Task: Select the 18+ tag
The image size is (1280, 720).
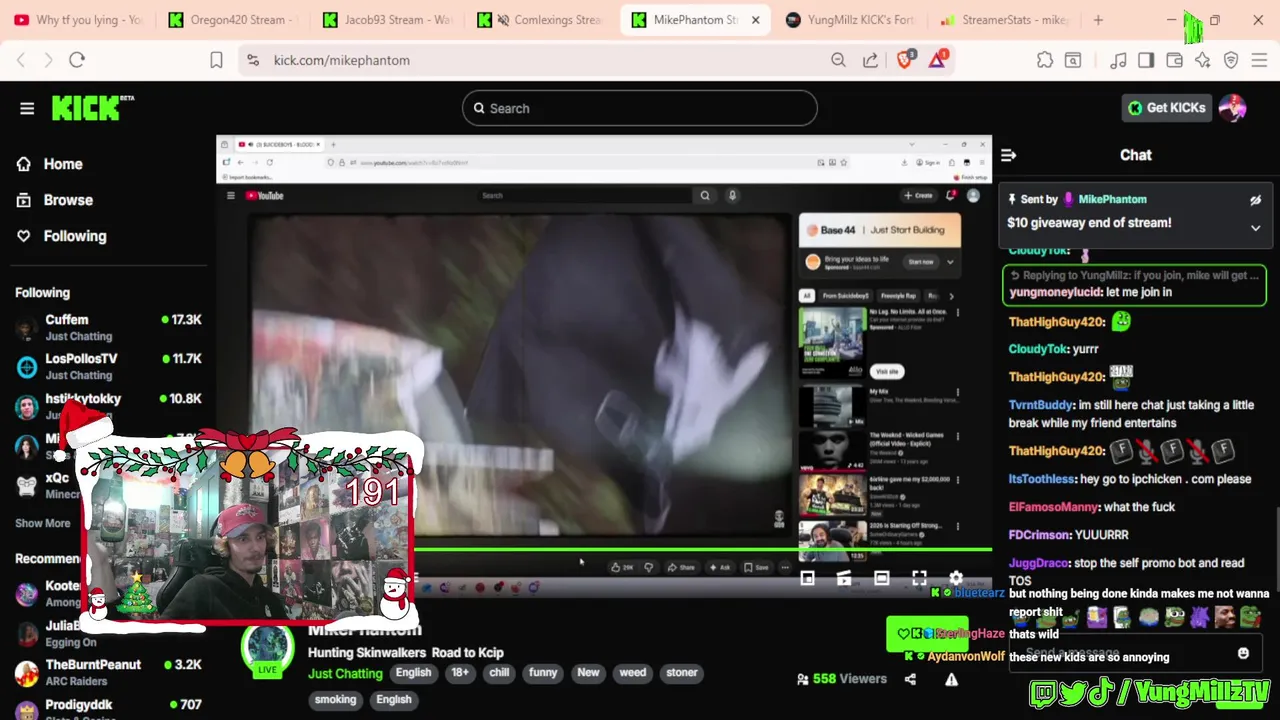Action: [x=460, y=673]
